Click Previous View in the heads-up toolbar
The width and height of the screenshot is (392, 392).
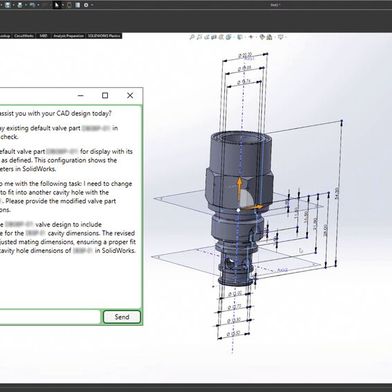[x=206, y=37]
